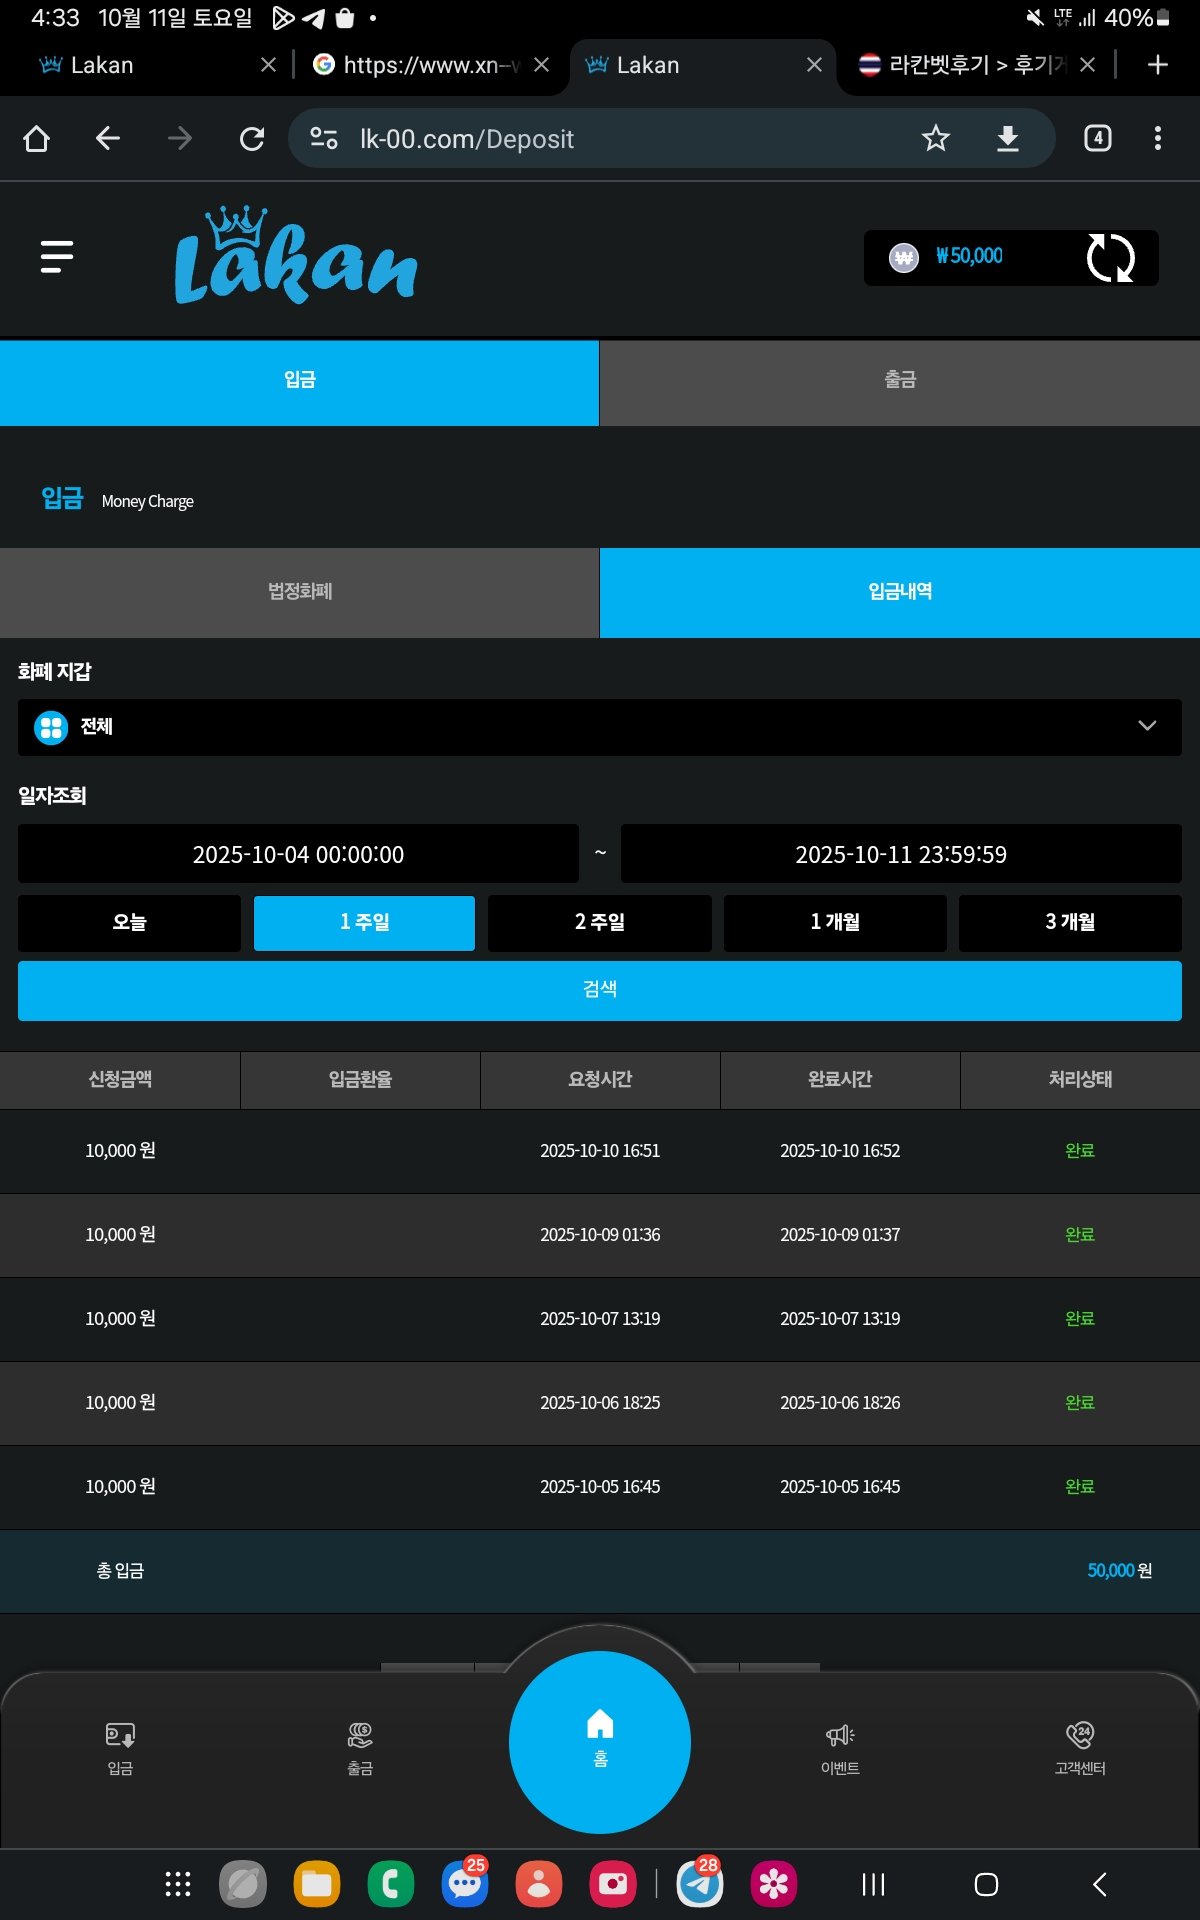Select the 2 주일 date range option
The width and height of the screenshot is (1200, 1920).
tap(599, 922)
